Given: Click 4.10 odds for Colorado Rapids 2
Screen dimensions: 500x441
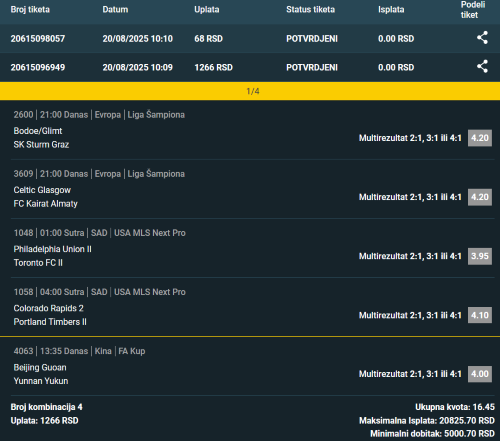Looking at the screenshot, I should pyautogui.click(x=480, y=315).
